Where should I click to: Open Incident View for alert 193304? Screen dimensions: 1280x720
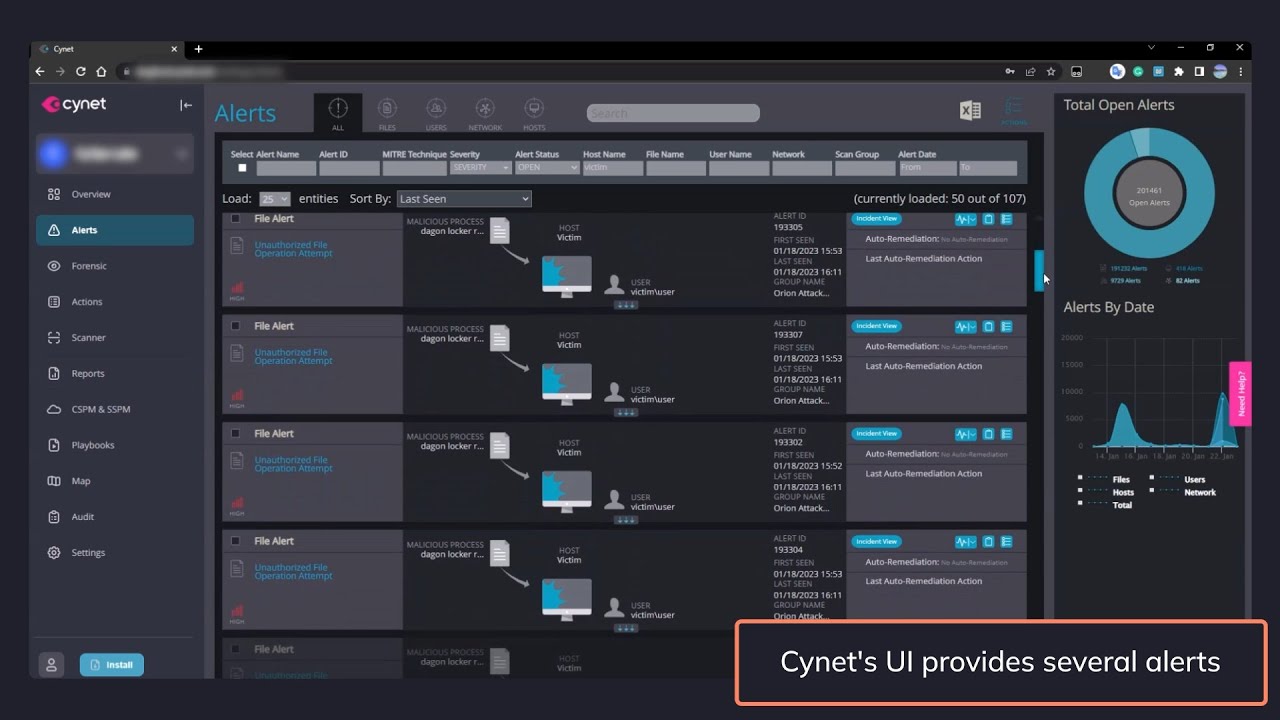coord(876,541)
